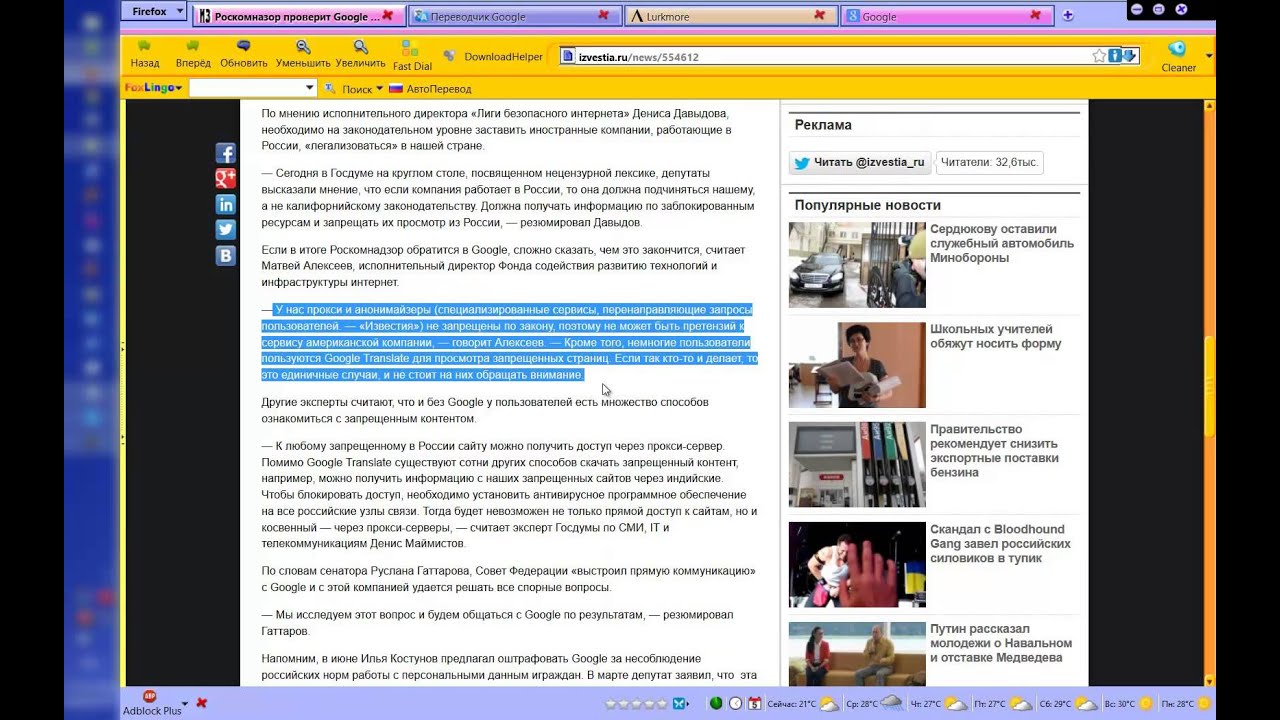Click Читатели: 32,6тыс. follower count
This screenshot has height=720, width=1280.
coord(990,163)
